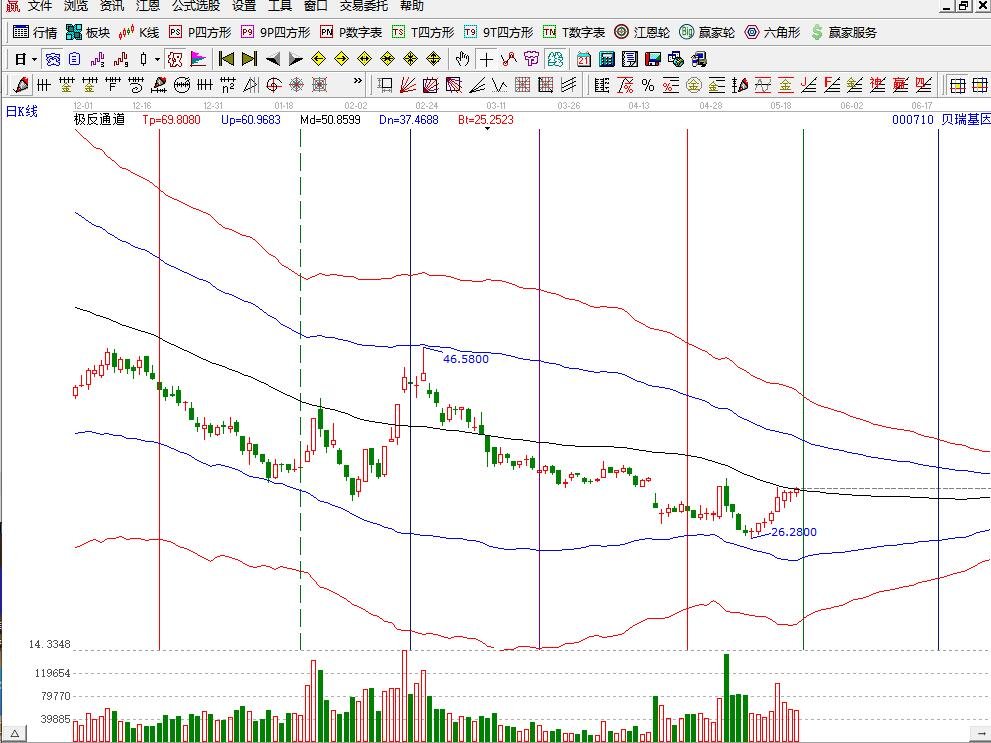The image size is (991, 743).
Task: Click the candlestick chart type icon
Action: coord(143,59)
